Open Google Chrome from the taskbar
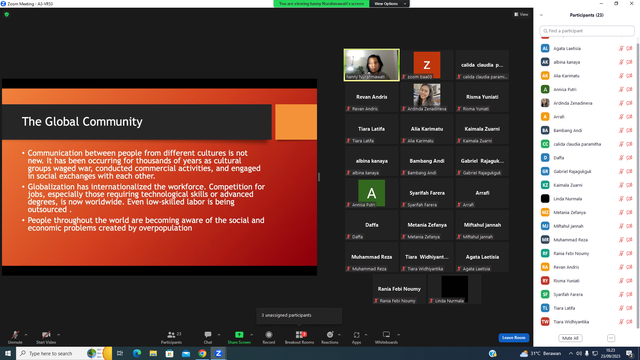Viewport: 640px width, 360px height. coord(202,353)
